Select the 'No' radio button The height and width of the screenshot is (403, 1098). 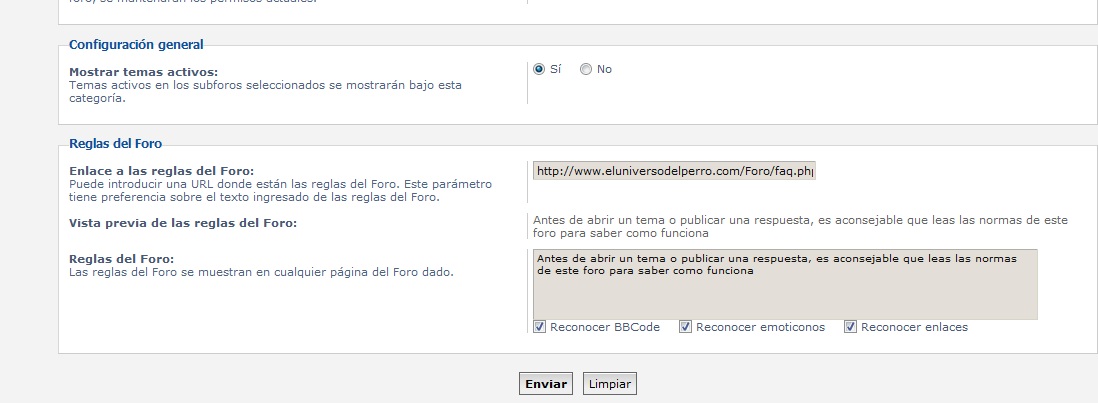[586, 70]
